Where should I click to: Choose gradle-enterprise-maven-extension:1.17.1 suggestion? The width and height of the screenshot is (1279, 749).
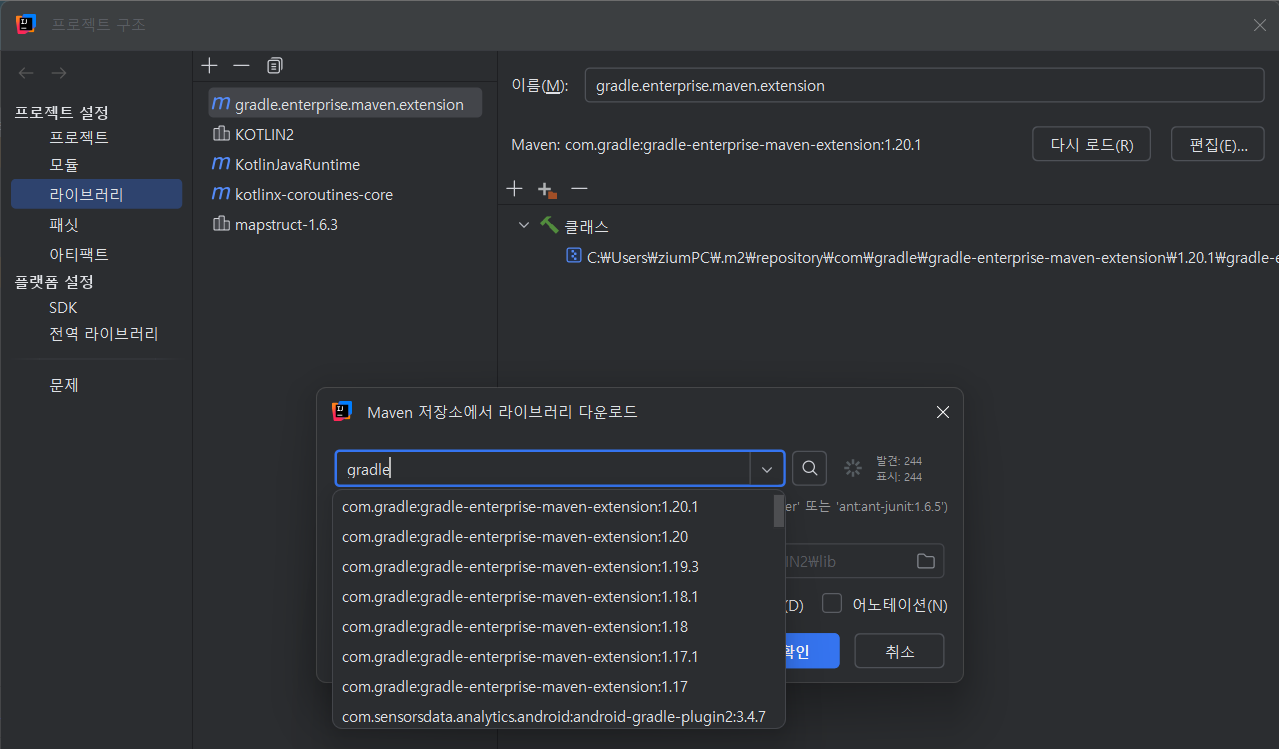coord(553,656)
